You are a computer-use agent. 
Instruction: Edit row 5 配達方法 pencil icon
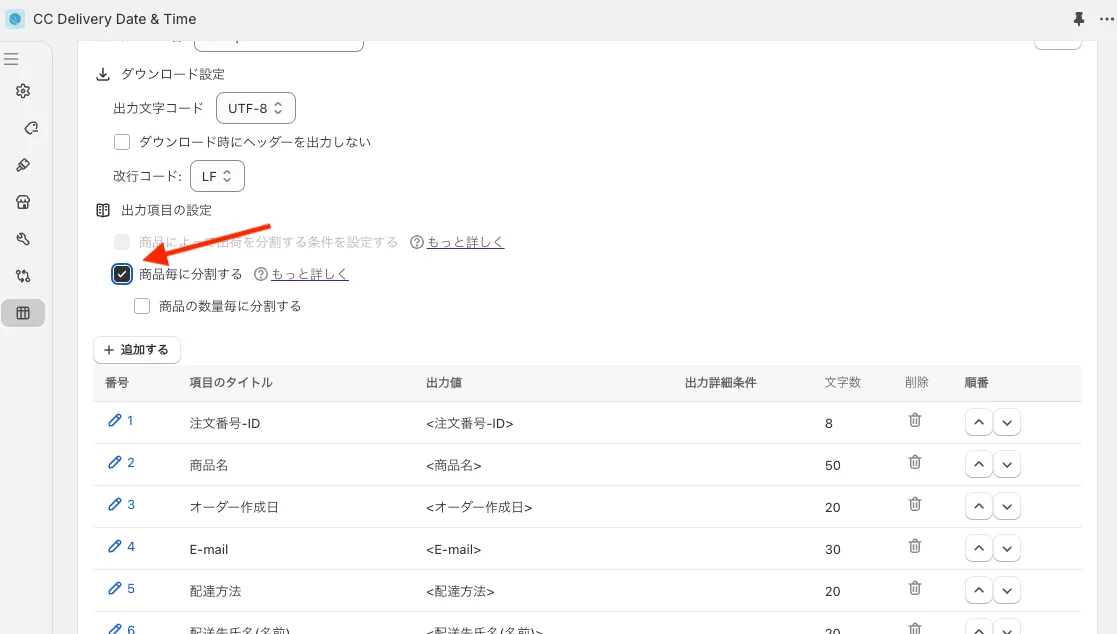(x=114, y=589)
